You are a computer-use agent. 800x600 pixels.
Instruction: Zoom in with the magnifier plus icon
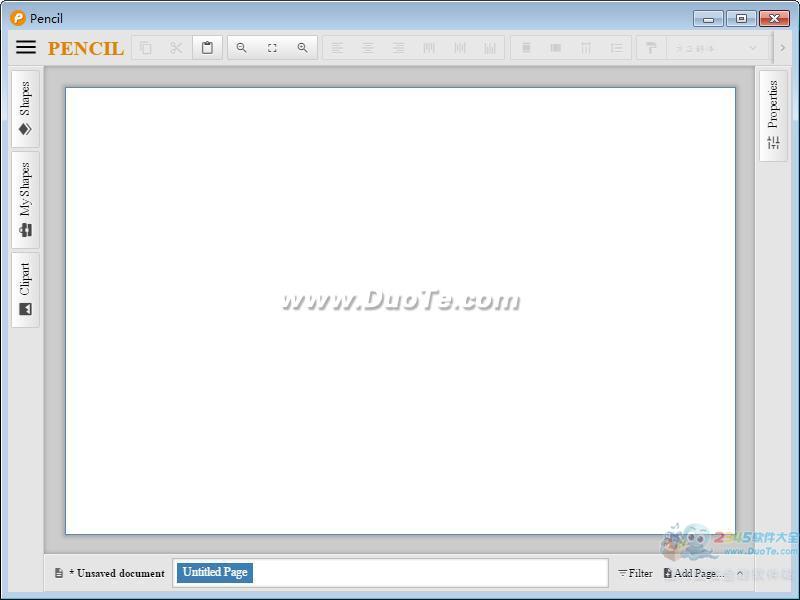[303, 48]
